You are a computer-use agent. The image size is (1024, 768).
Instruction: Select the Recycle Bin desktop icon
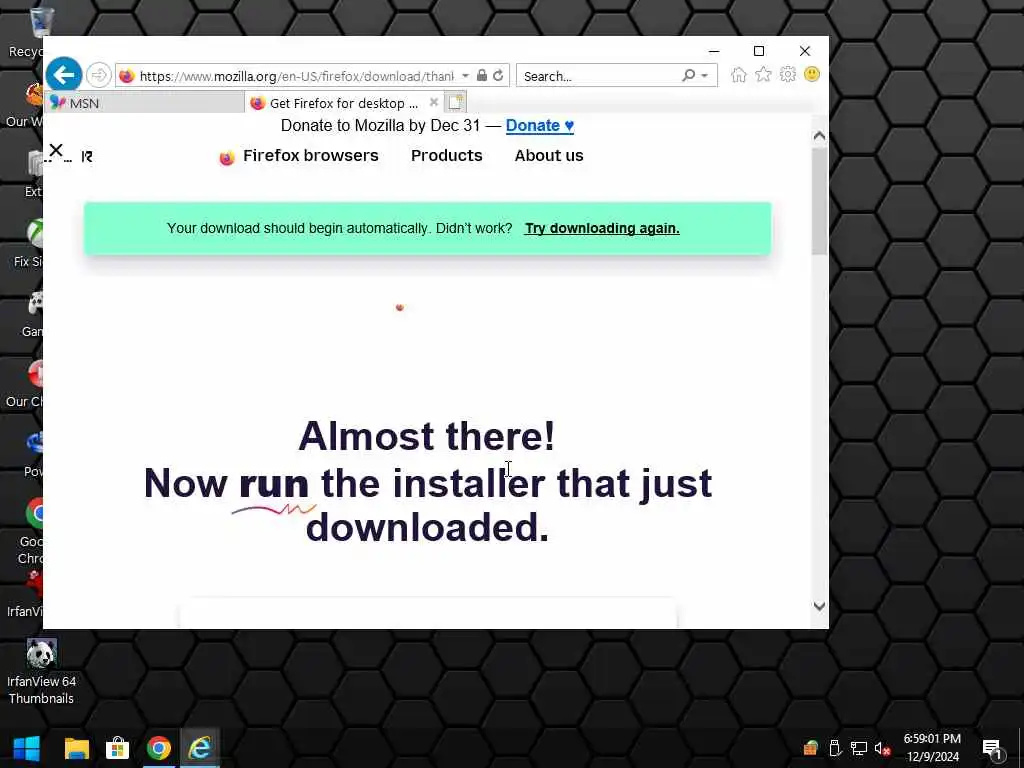[x=31, y=33]
